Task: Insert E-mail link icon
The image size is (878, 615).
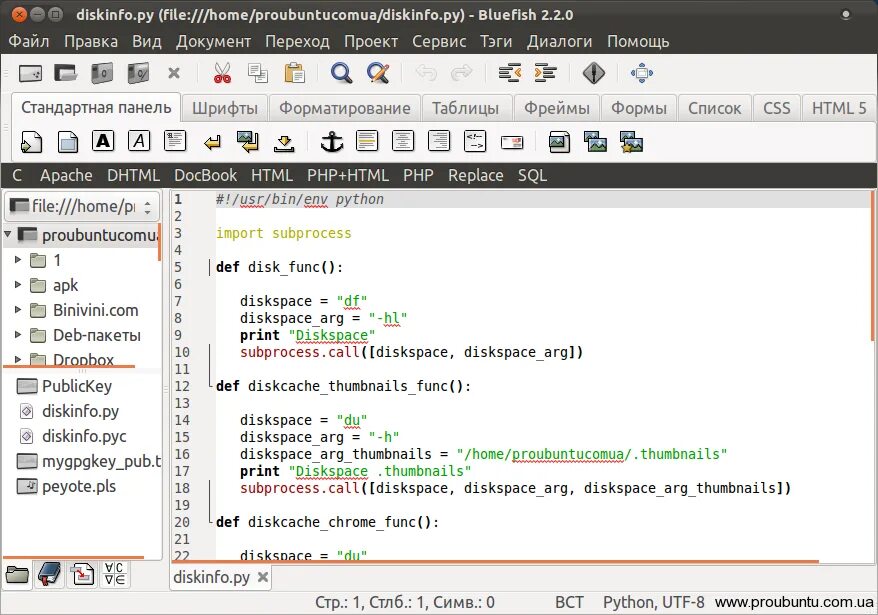Action: coord(512,143)
